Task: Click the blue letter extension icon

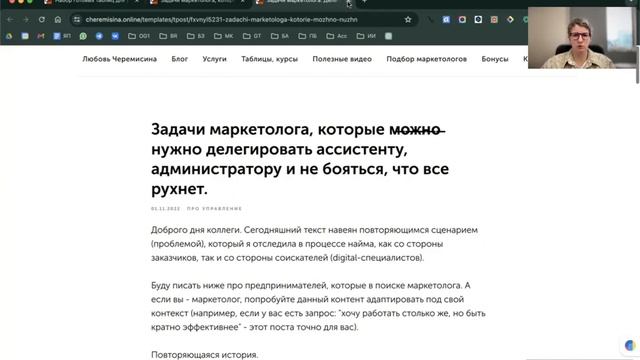Action: pyautogui.click(x=446, y=20)
